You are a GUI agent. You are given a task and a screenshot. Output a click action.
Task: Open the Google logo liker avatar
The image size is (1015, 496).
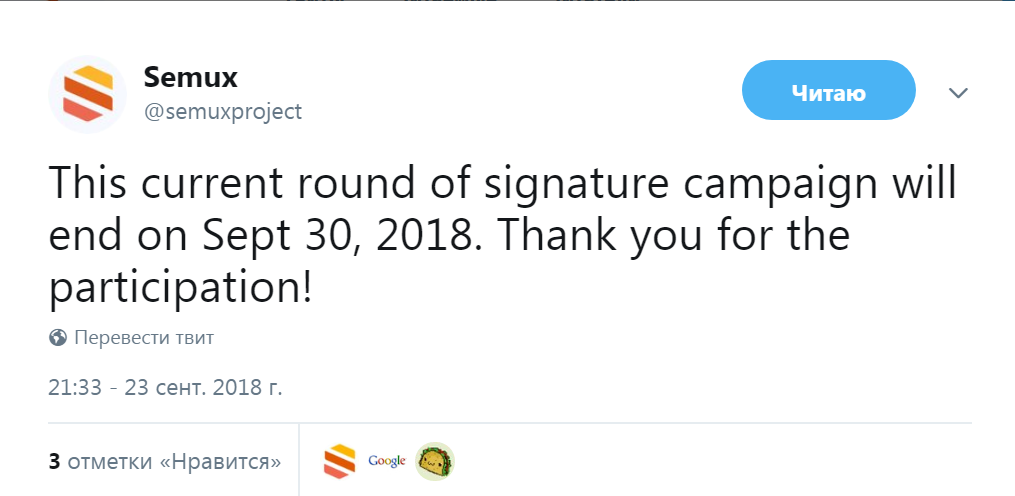pos(386,461)
